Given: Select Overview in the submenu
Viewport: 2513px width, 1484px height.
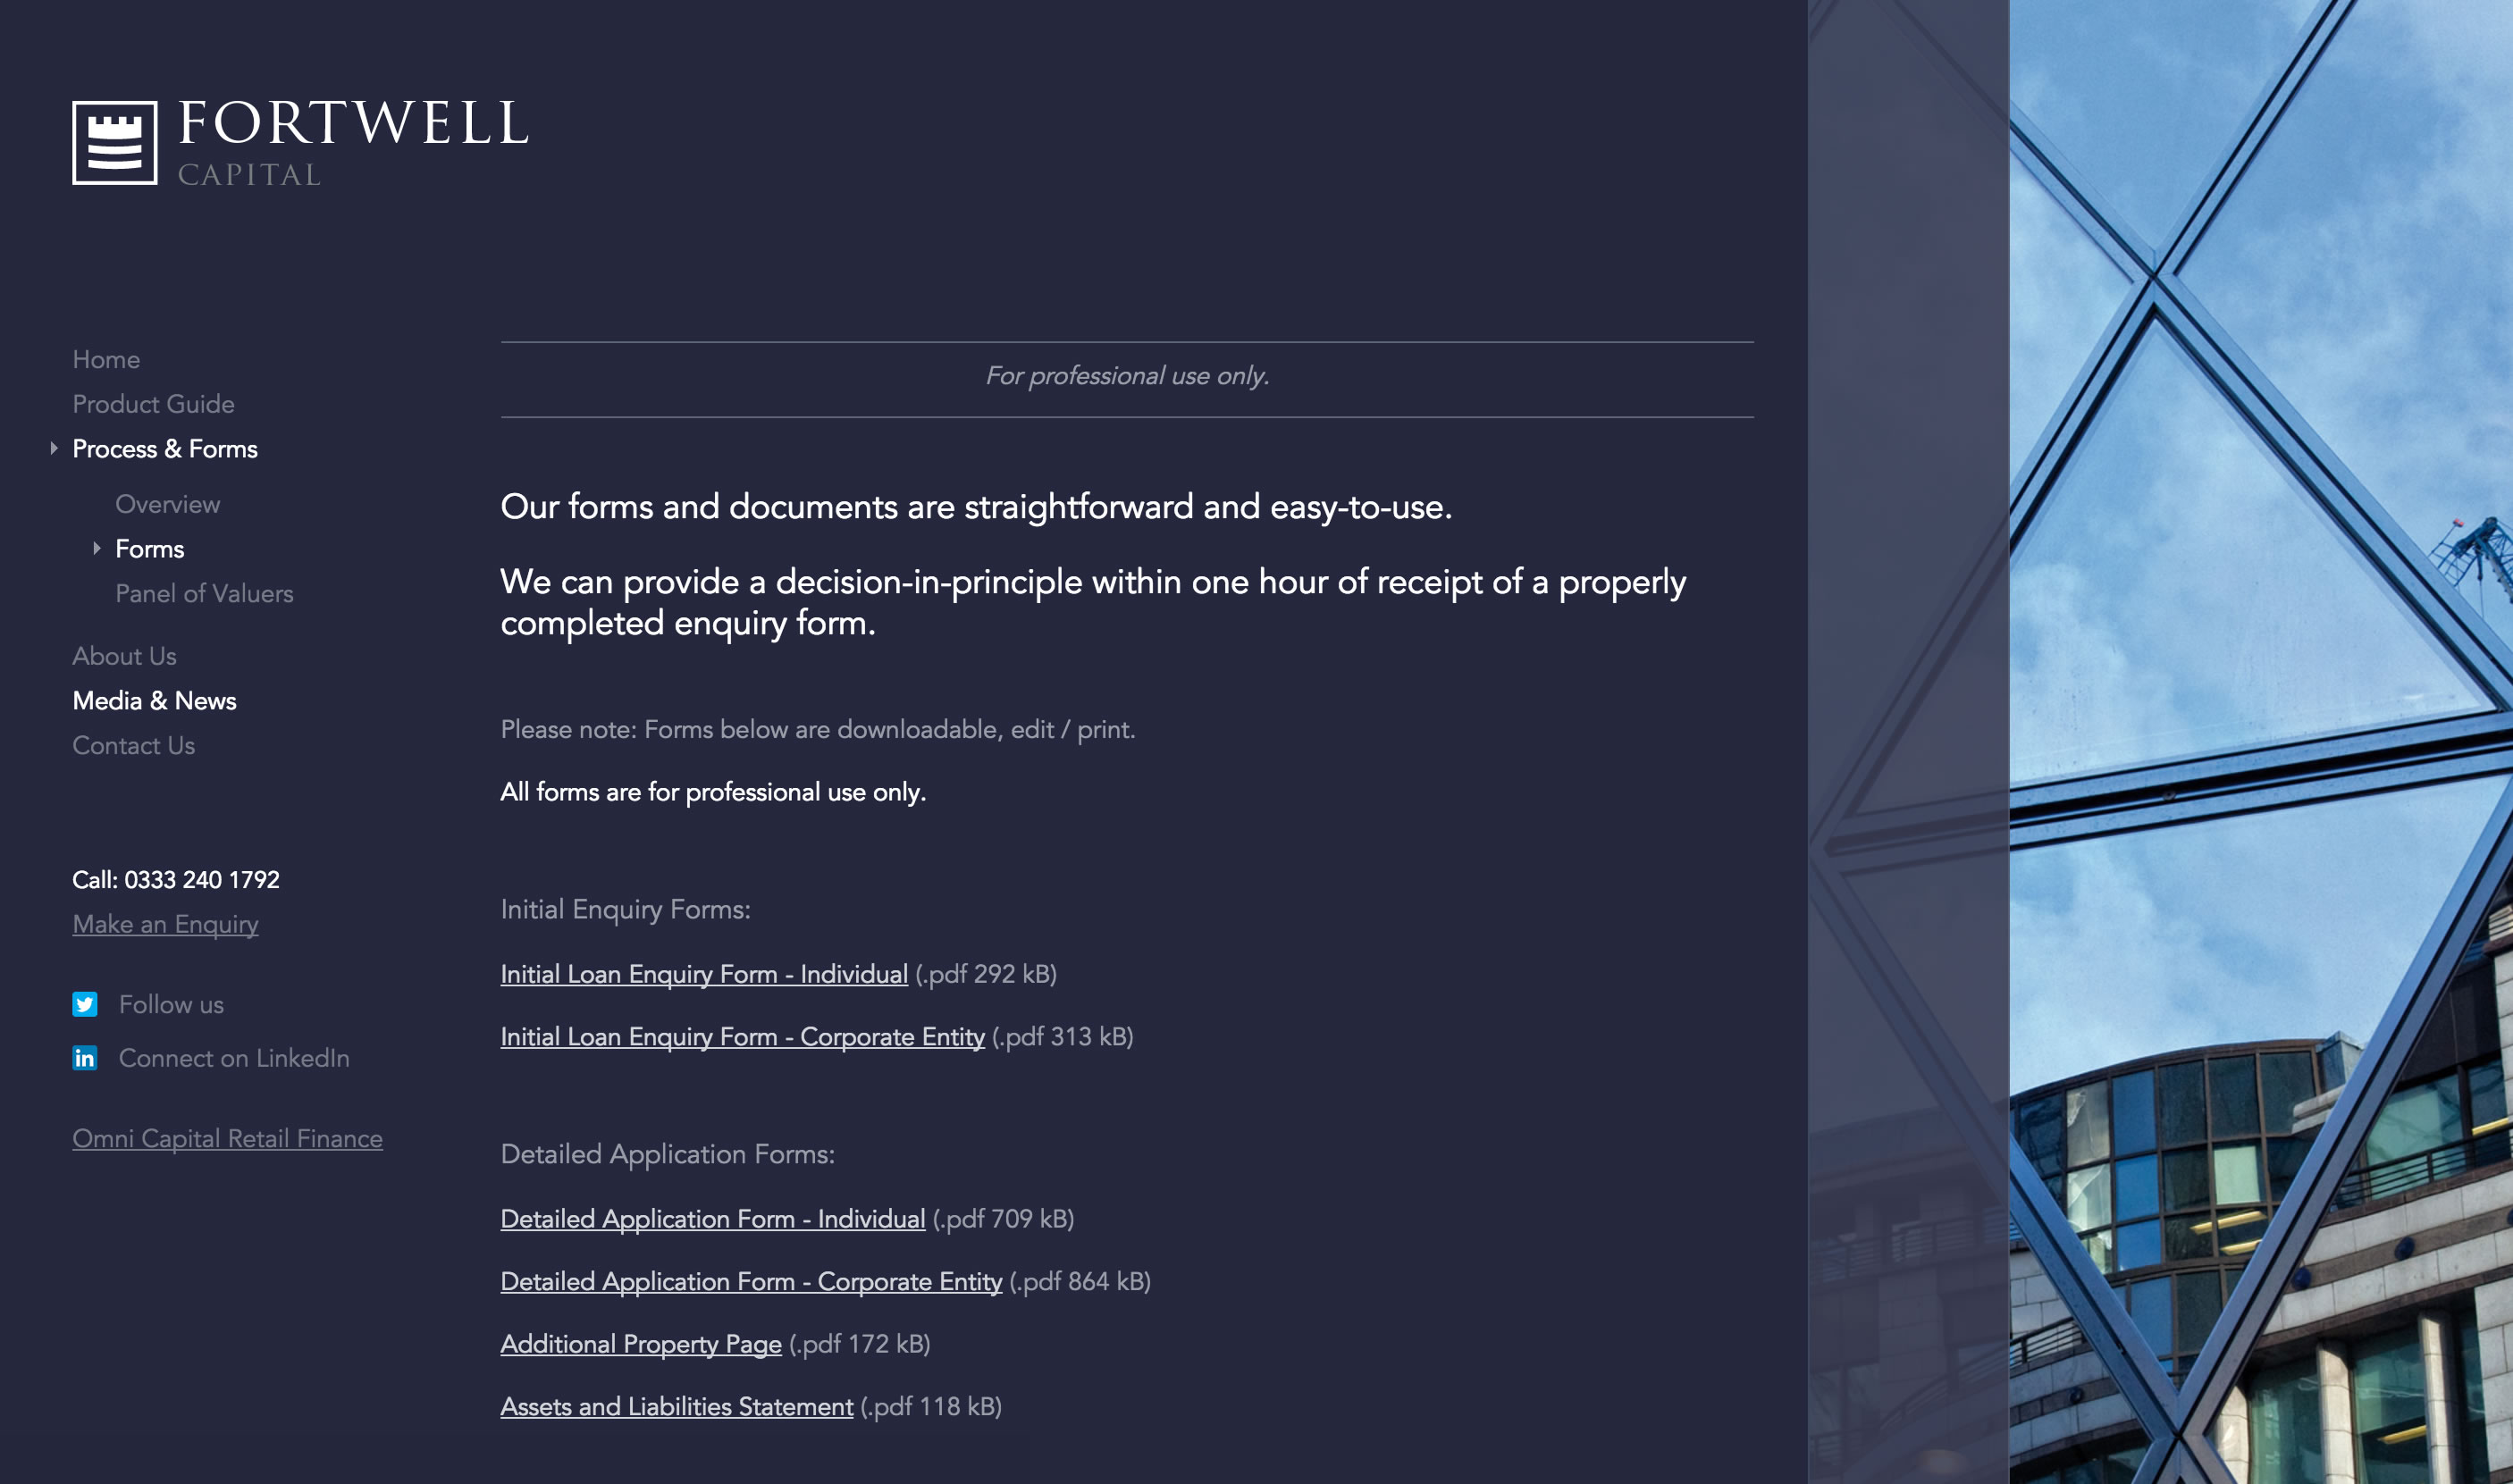Looking at the screenshot, I should [167, 504].
